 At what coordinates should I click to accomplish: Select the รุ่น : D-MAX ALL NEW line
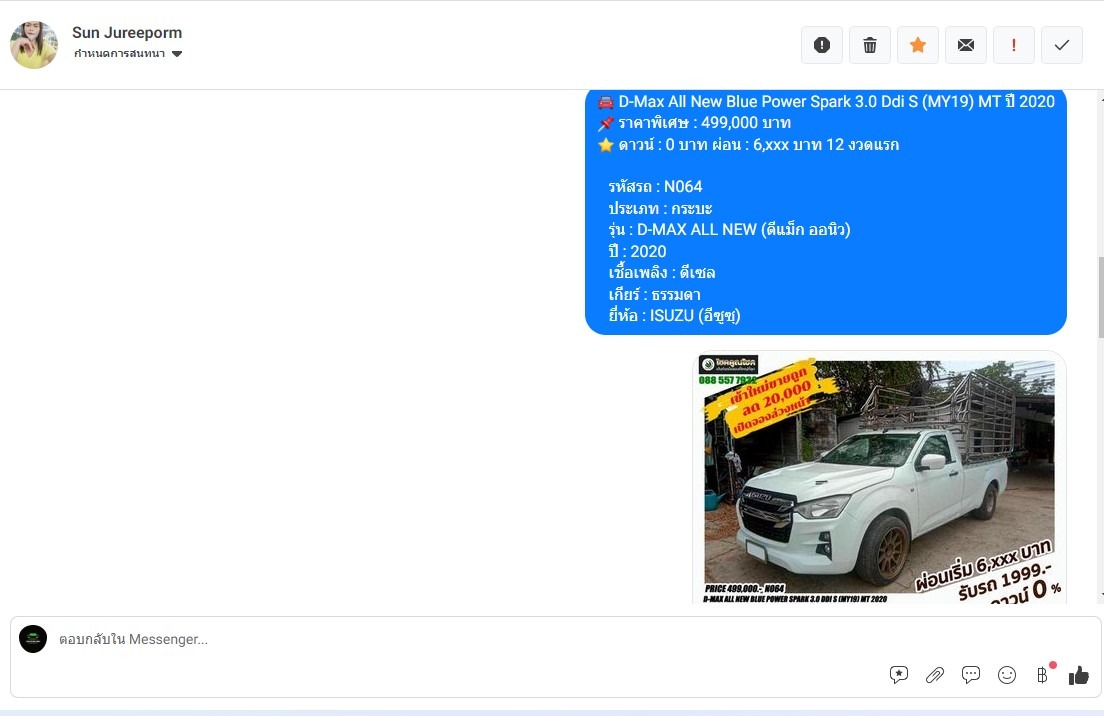[x=729, y=230]
